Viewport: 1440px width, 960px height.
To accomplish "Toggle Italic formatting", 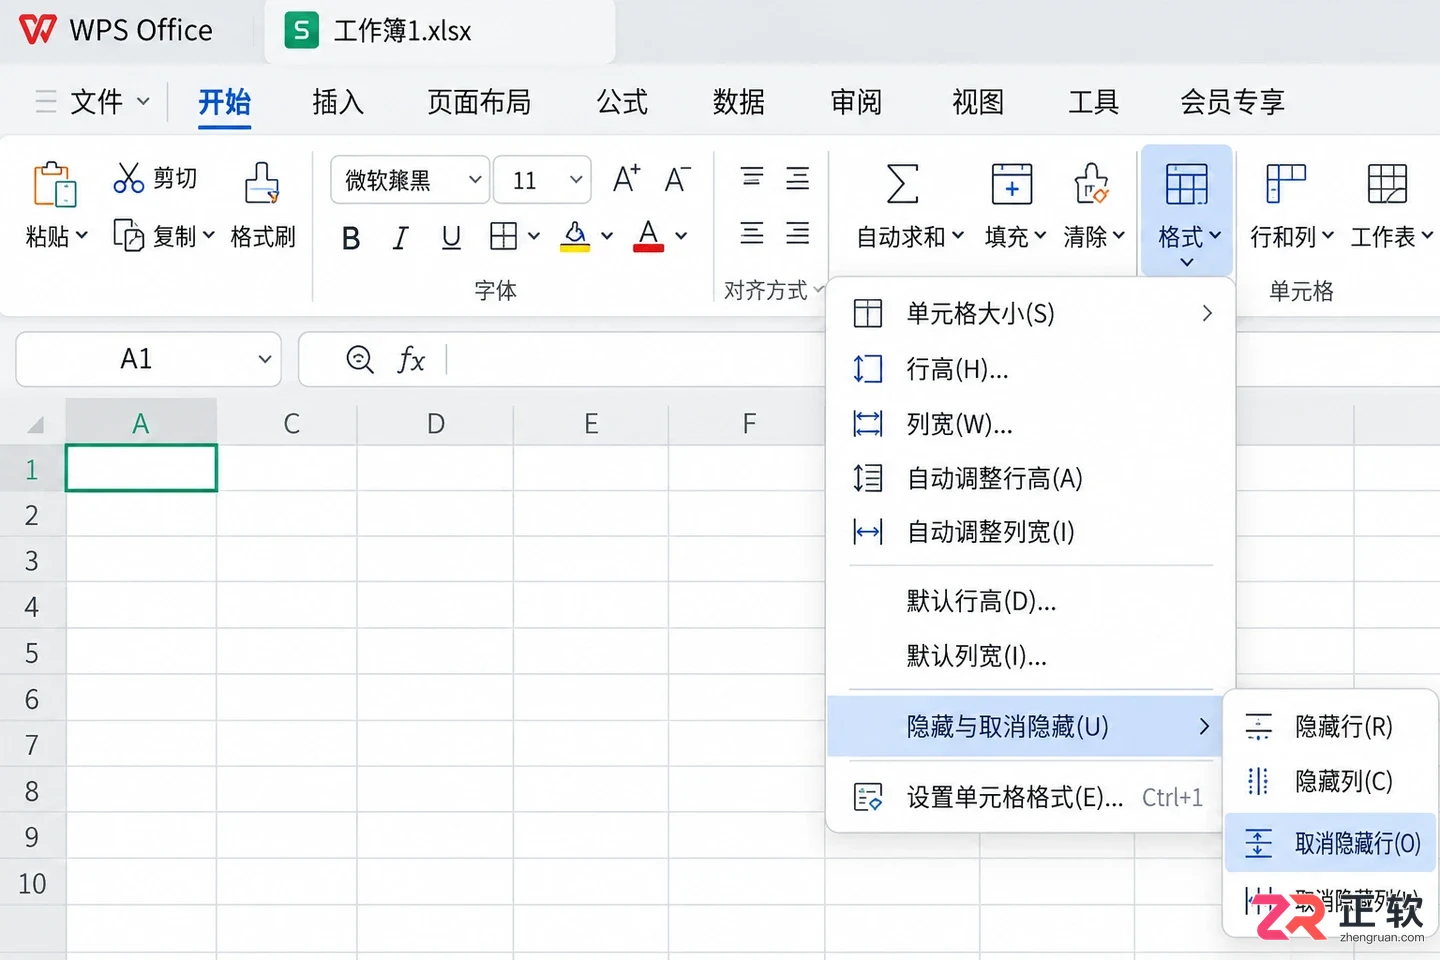I will [401, 238].
